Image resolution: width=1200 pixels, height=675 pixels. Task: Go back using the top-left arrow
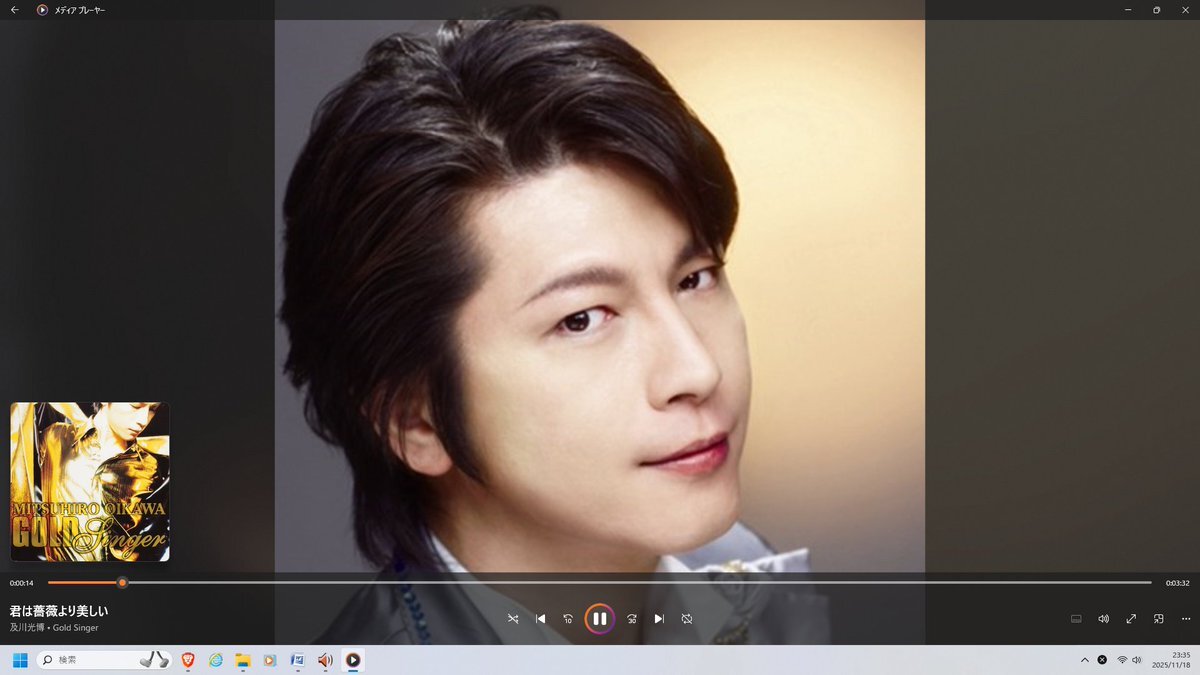point(15,10)
